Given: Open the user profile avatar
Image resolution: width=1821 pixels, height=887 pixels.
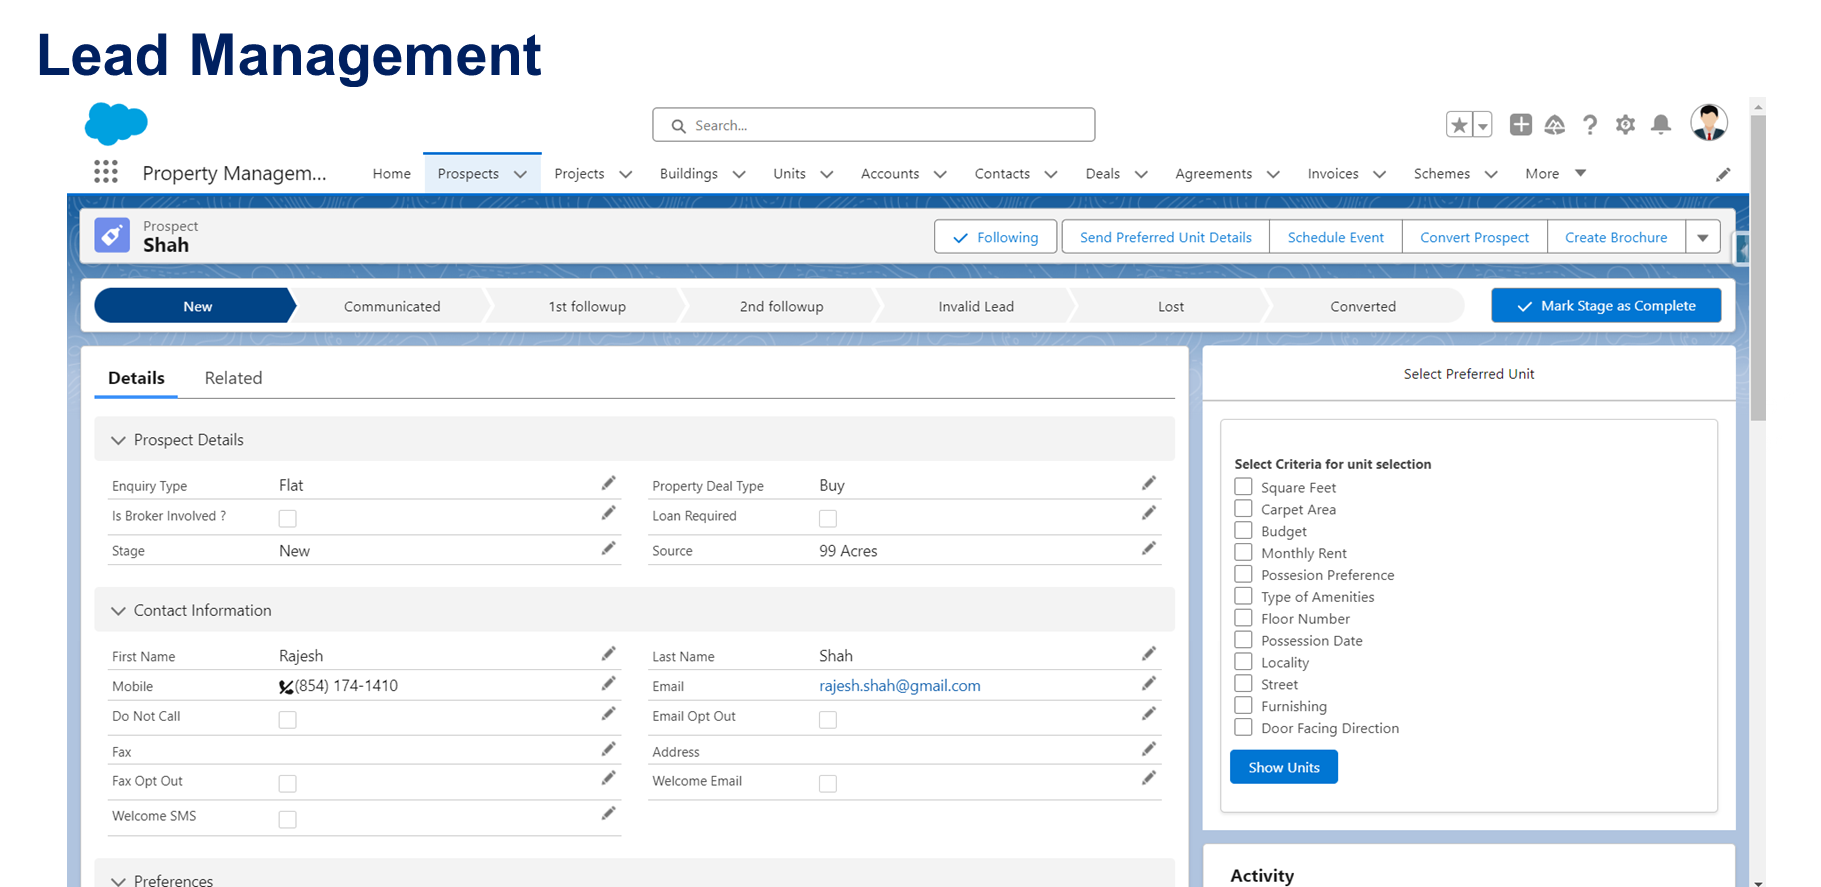Looking at the screenshot, I should (x=1709, y=123).
